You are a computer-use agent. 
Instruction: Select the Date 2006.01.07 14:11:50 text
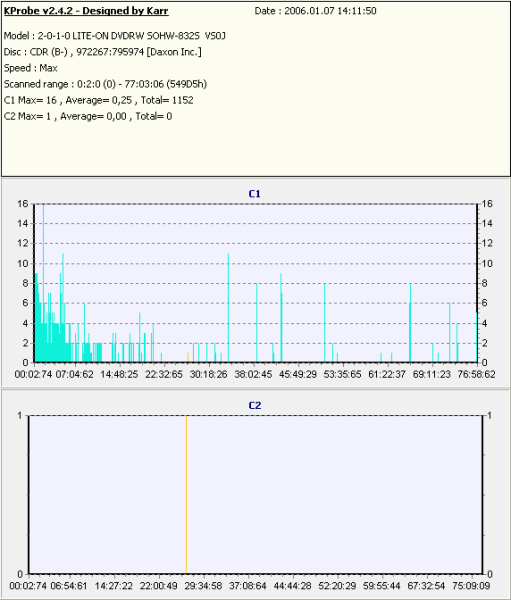point(315,11)
